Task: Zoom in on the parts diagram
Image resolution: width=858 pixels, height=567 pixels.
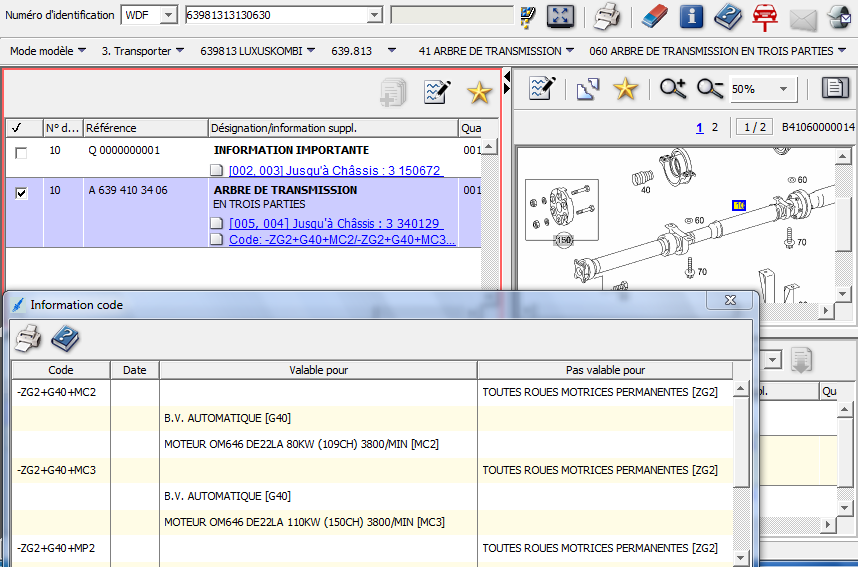Action: tap(673, 89)
